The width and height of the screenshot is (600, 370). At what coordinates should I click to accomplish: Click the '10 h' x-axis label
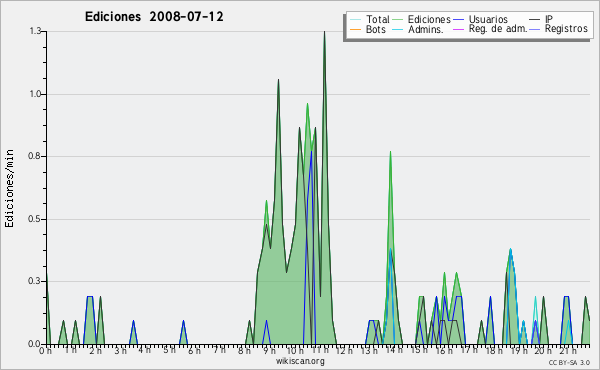[295, 351]
